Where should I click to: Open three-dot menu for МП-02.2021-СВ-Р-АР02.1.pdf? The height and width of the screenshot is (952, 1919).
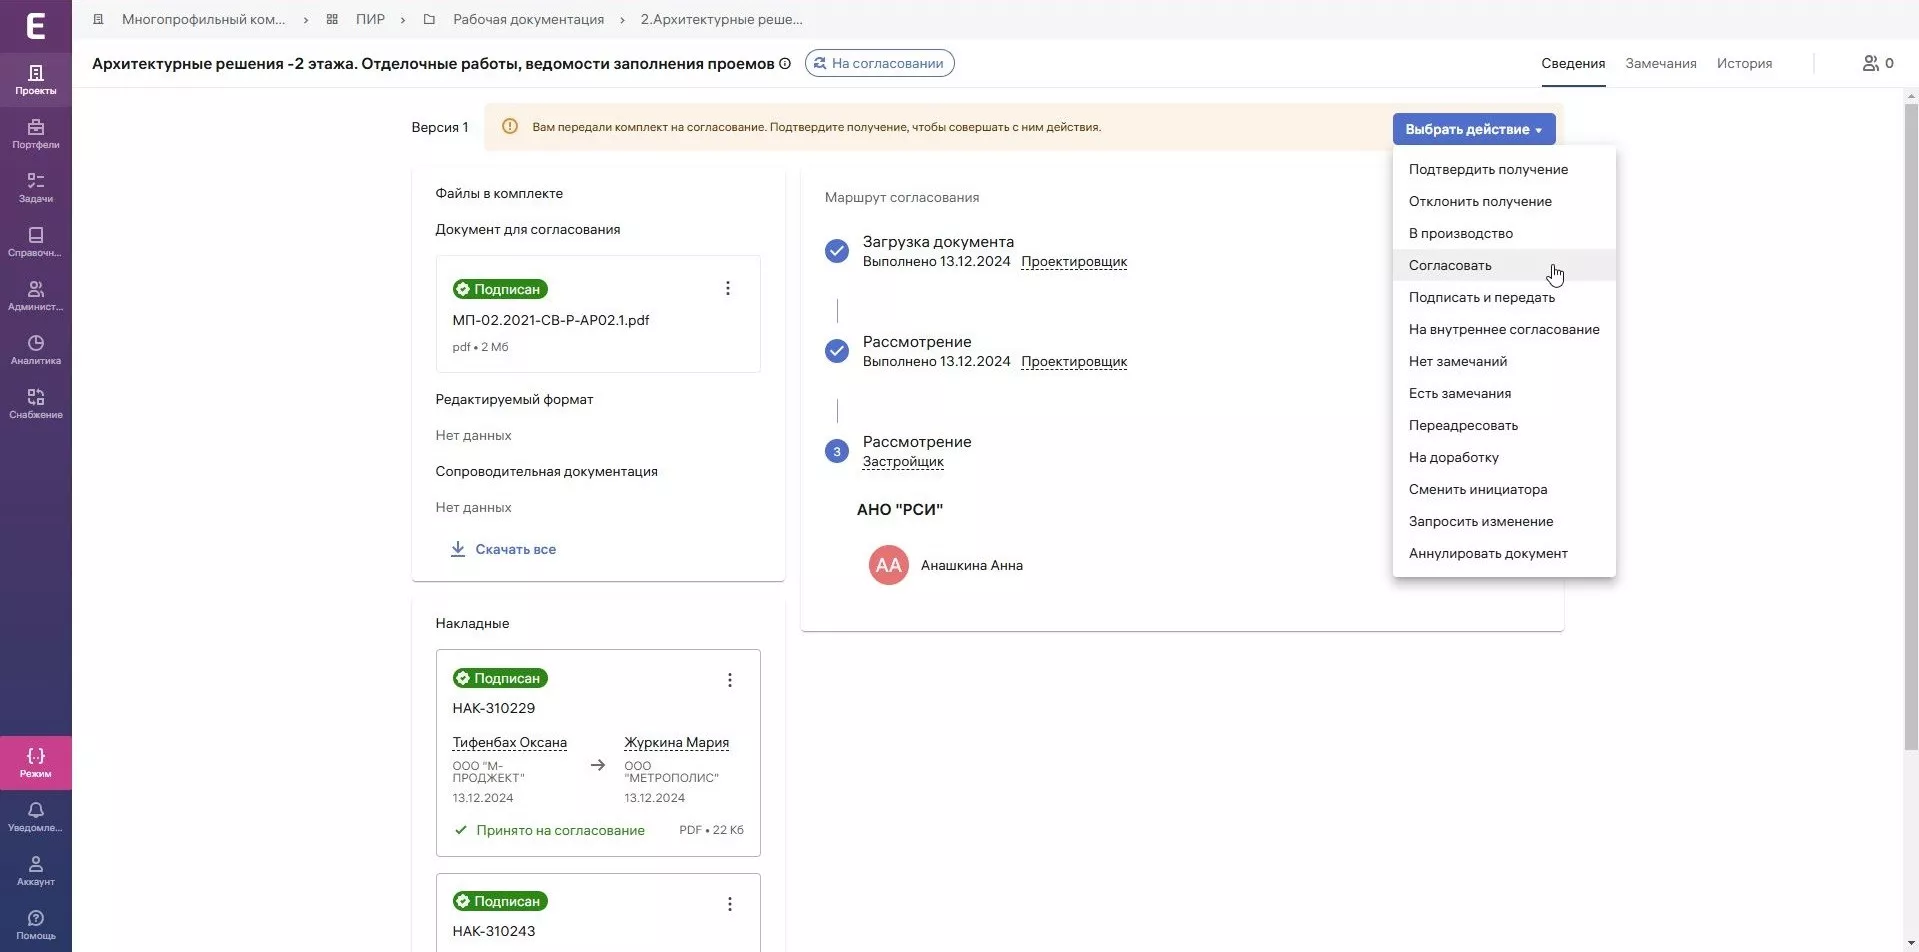pos(728,289)
